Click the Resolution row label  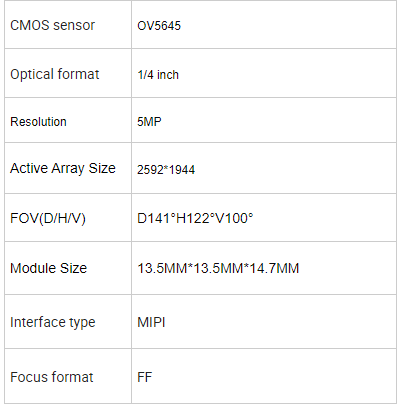[38, 122]
